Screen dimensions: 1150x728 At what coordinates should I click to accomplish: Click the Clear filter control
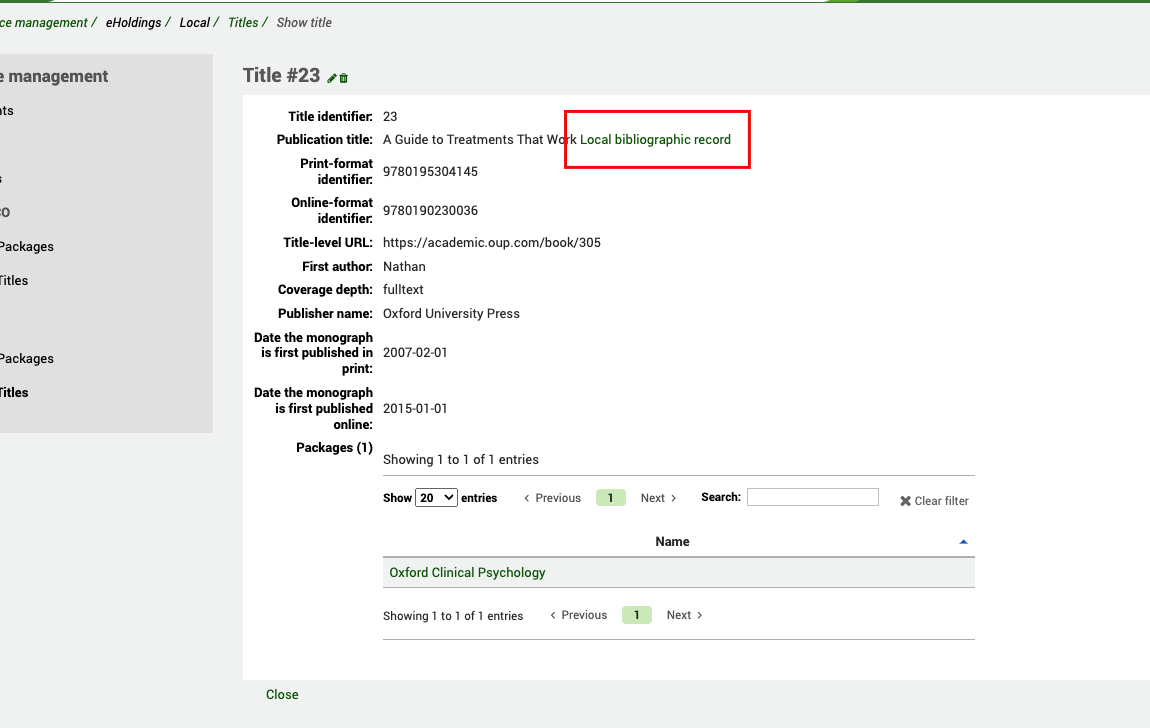932,500
